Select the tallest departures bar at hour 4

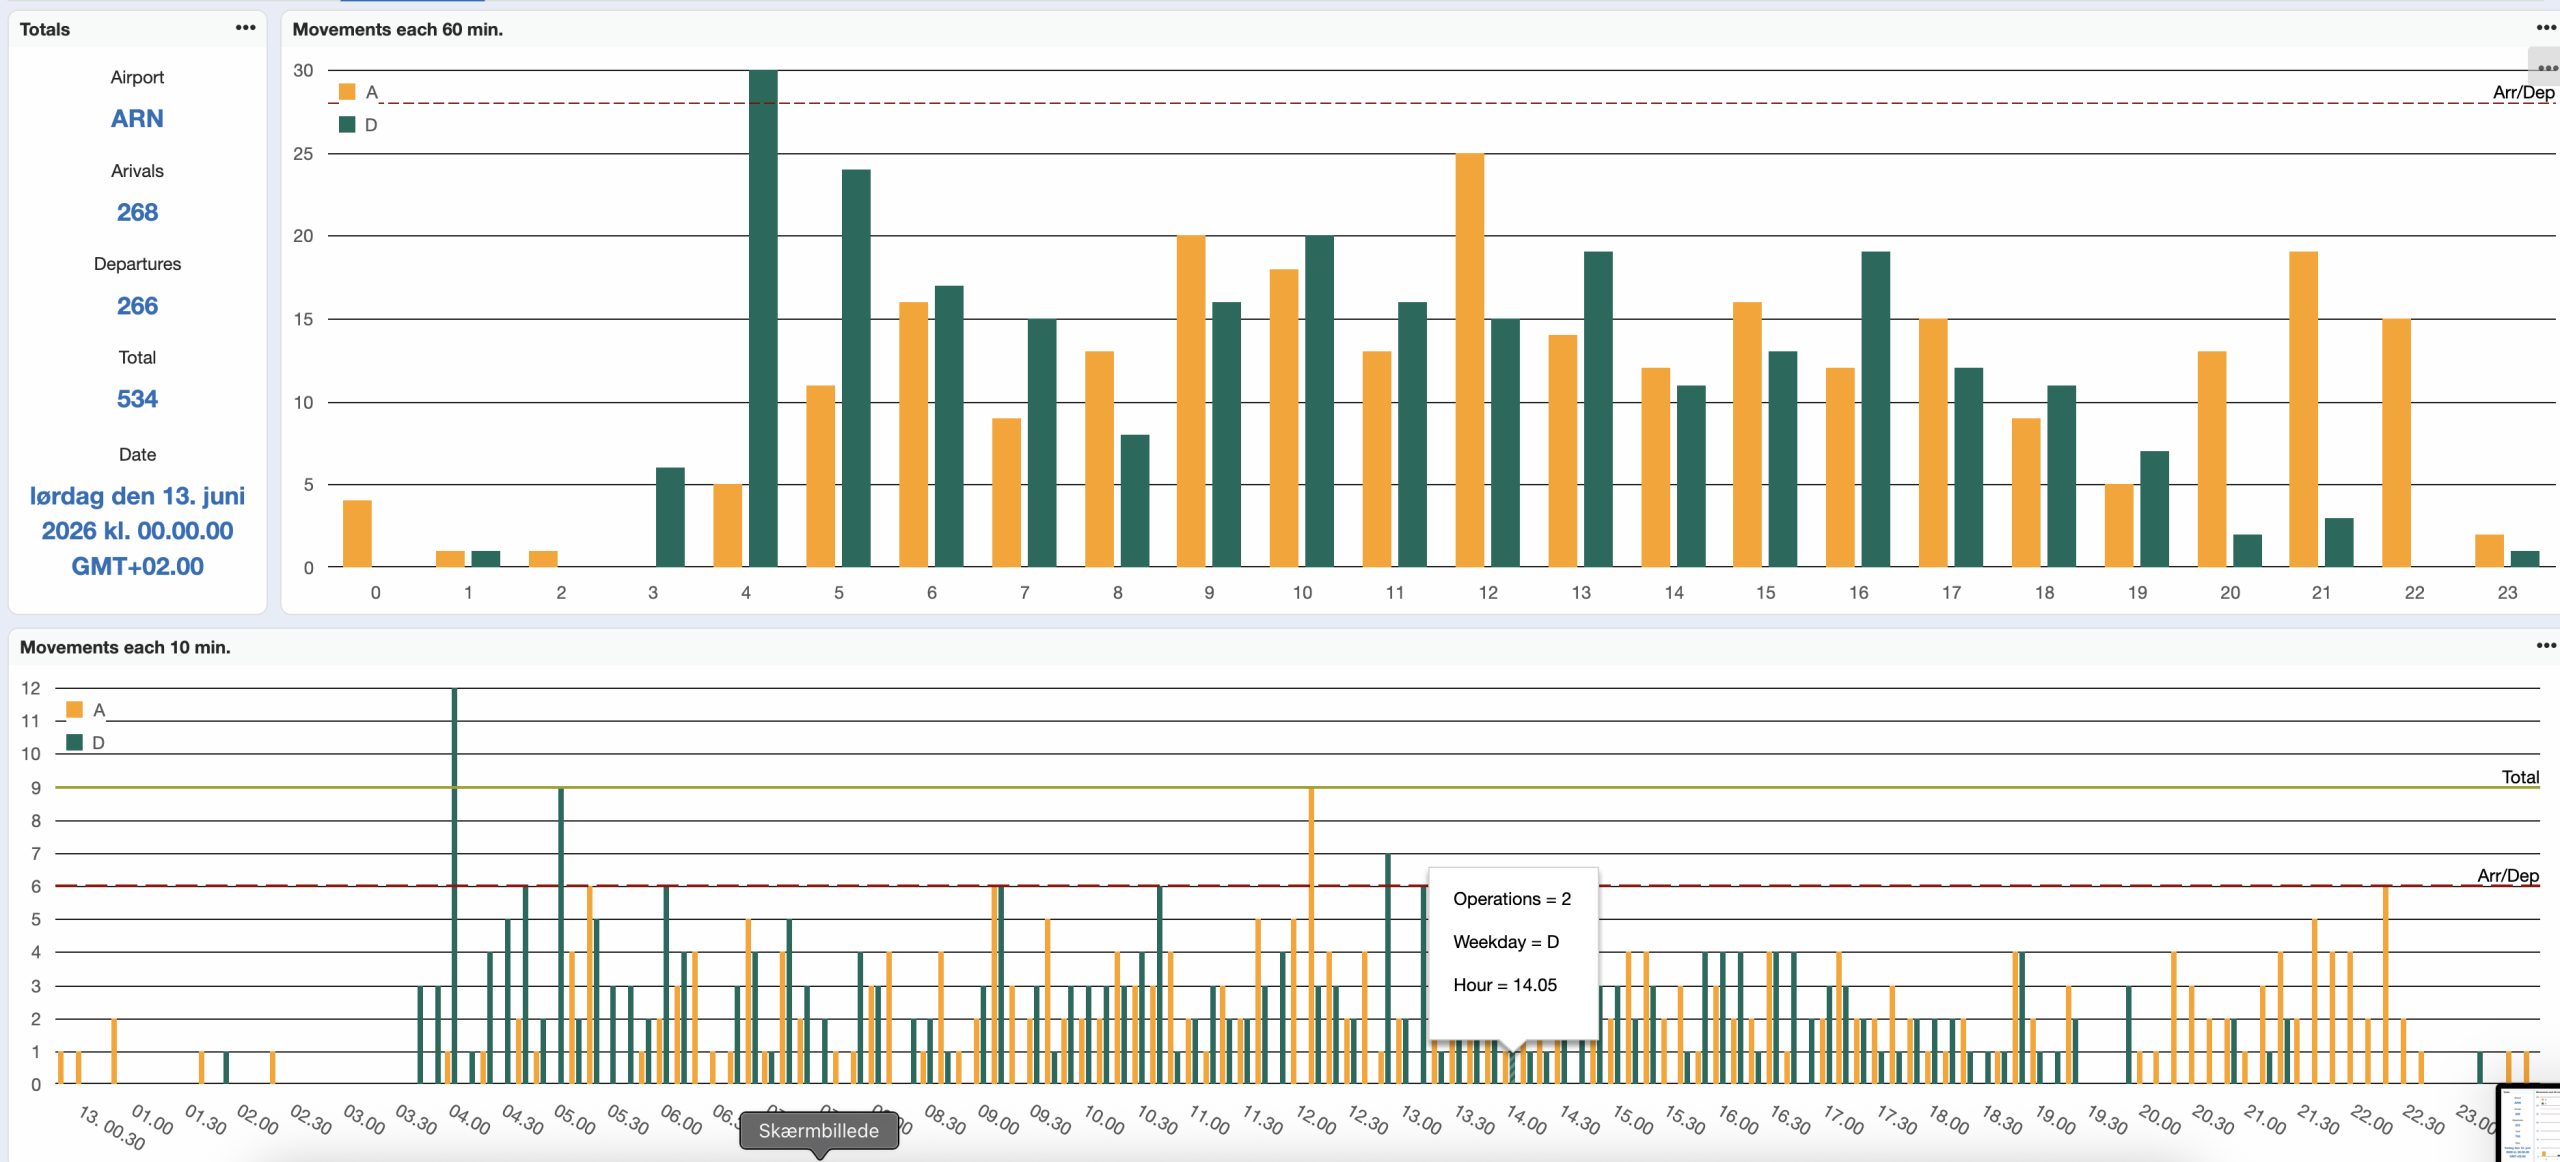763,318
